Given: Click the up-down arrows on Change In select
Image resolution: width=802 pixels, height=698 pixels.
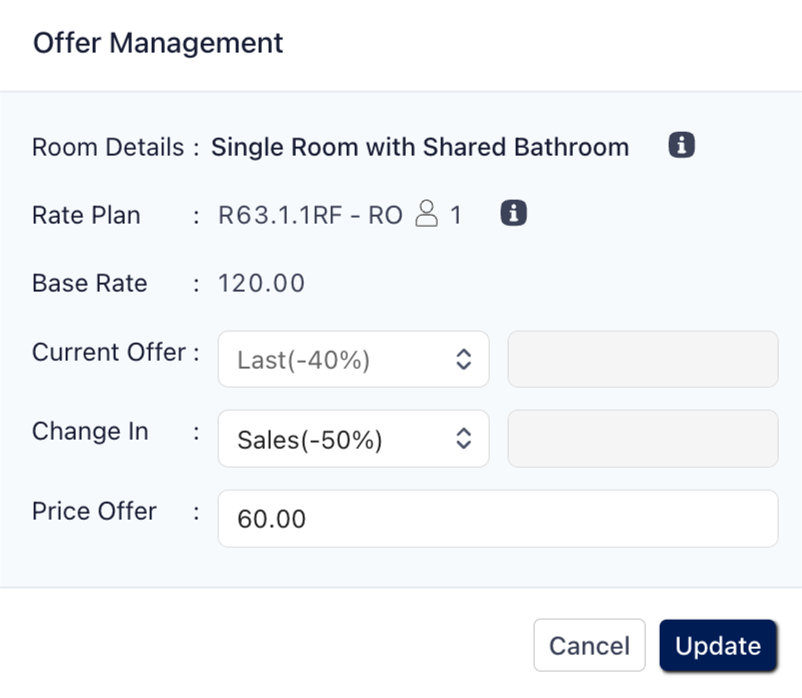Looking at the screenshot, I should (x=463, y=439).
